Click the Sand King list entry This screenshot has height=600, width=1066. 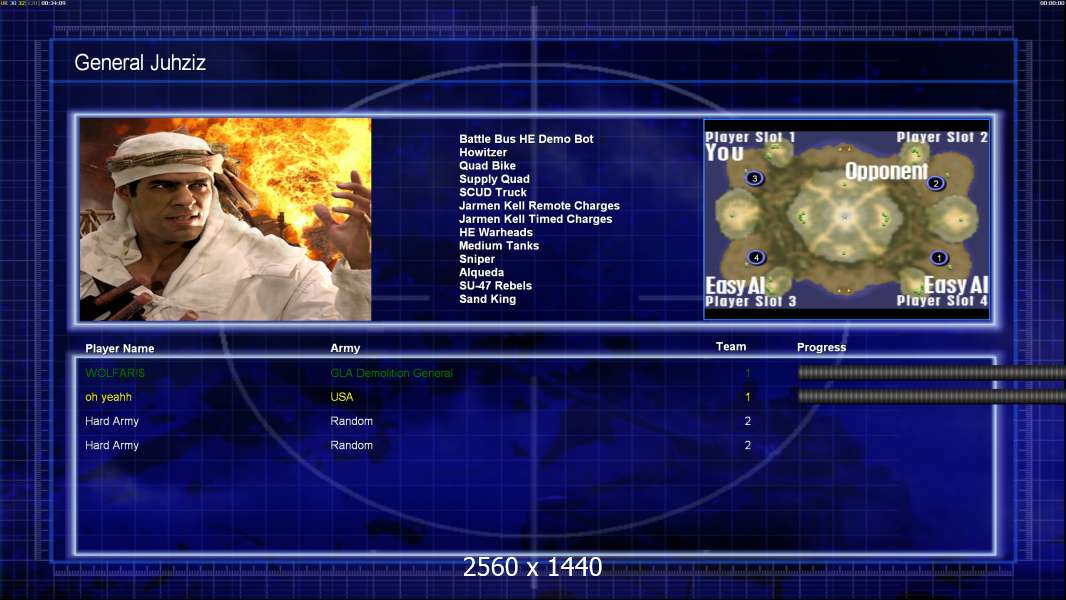click(487, 299)
